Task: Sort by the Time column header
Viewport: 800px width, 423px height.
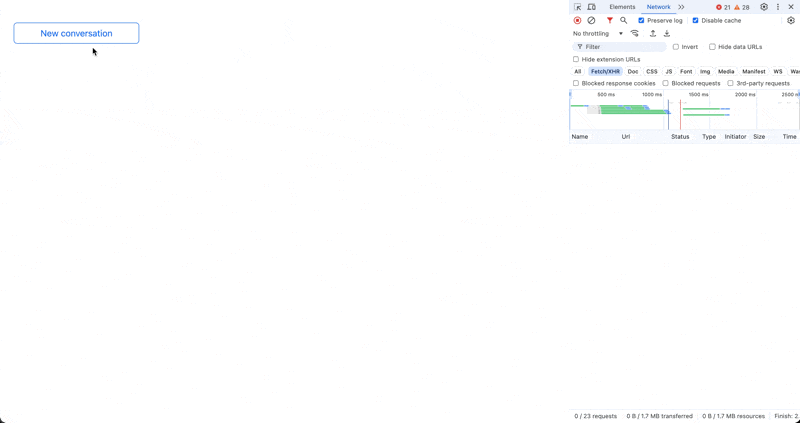Action: click(789, 137)
